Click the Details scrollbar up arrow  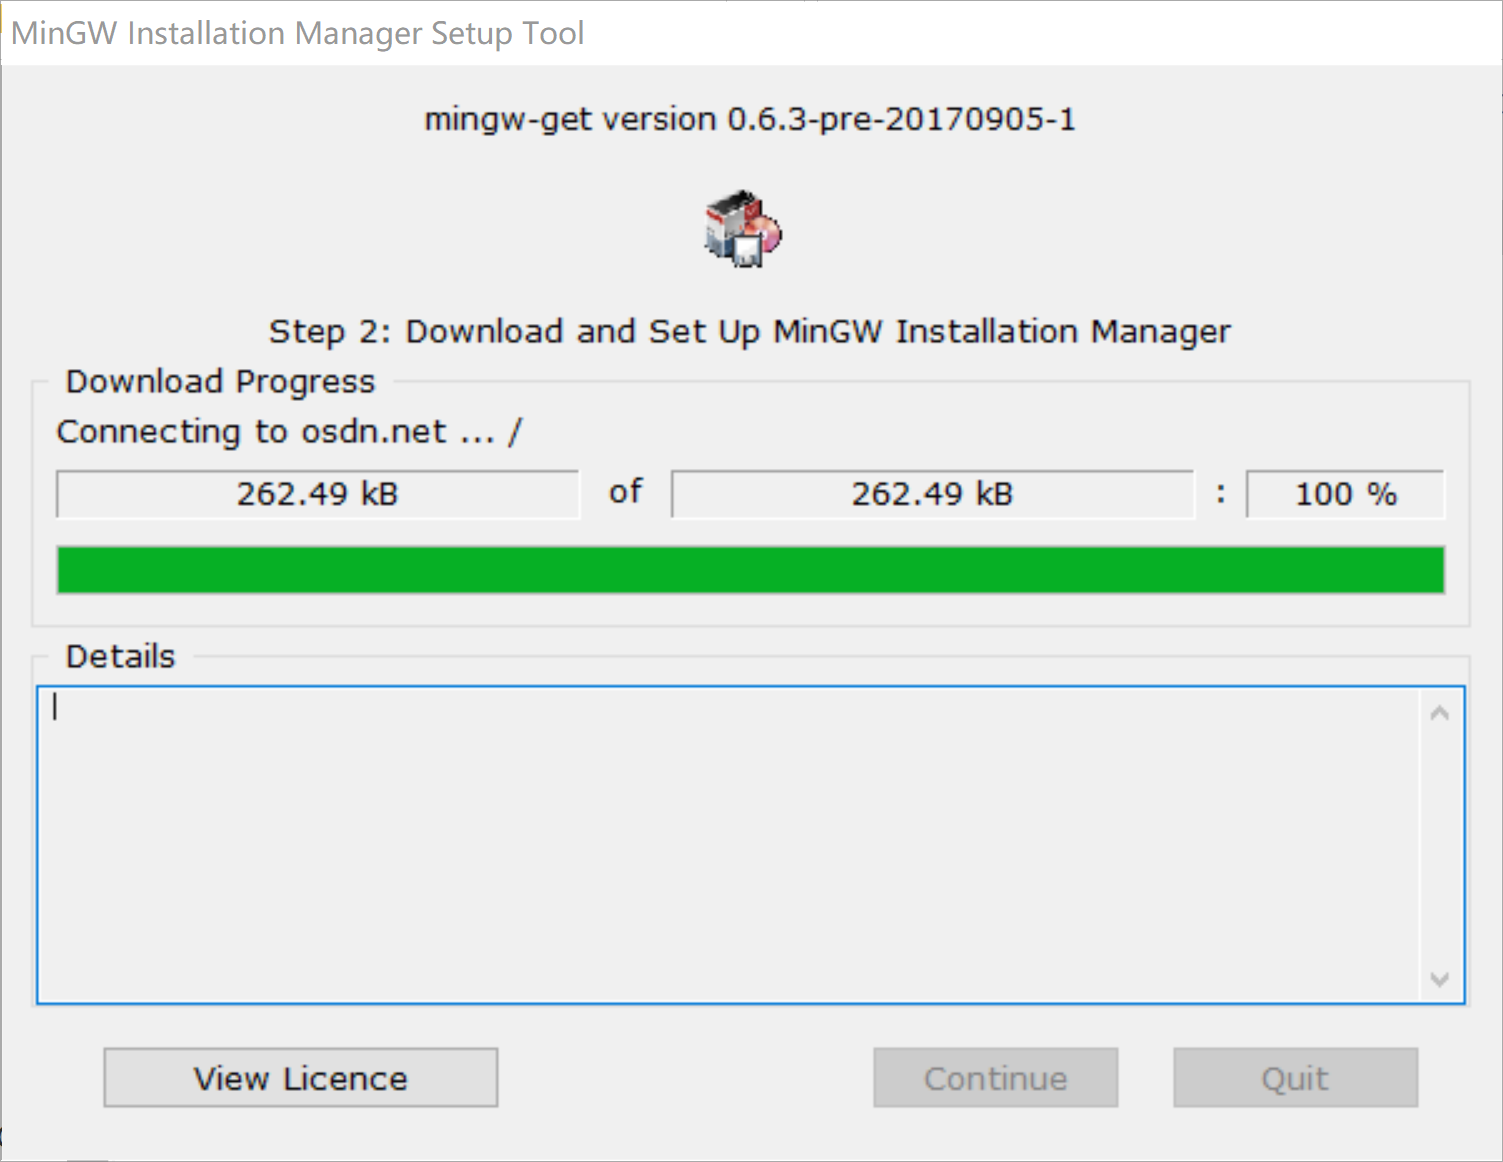tap(1440, 713)
